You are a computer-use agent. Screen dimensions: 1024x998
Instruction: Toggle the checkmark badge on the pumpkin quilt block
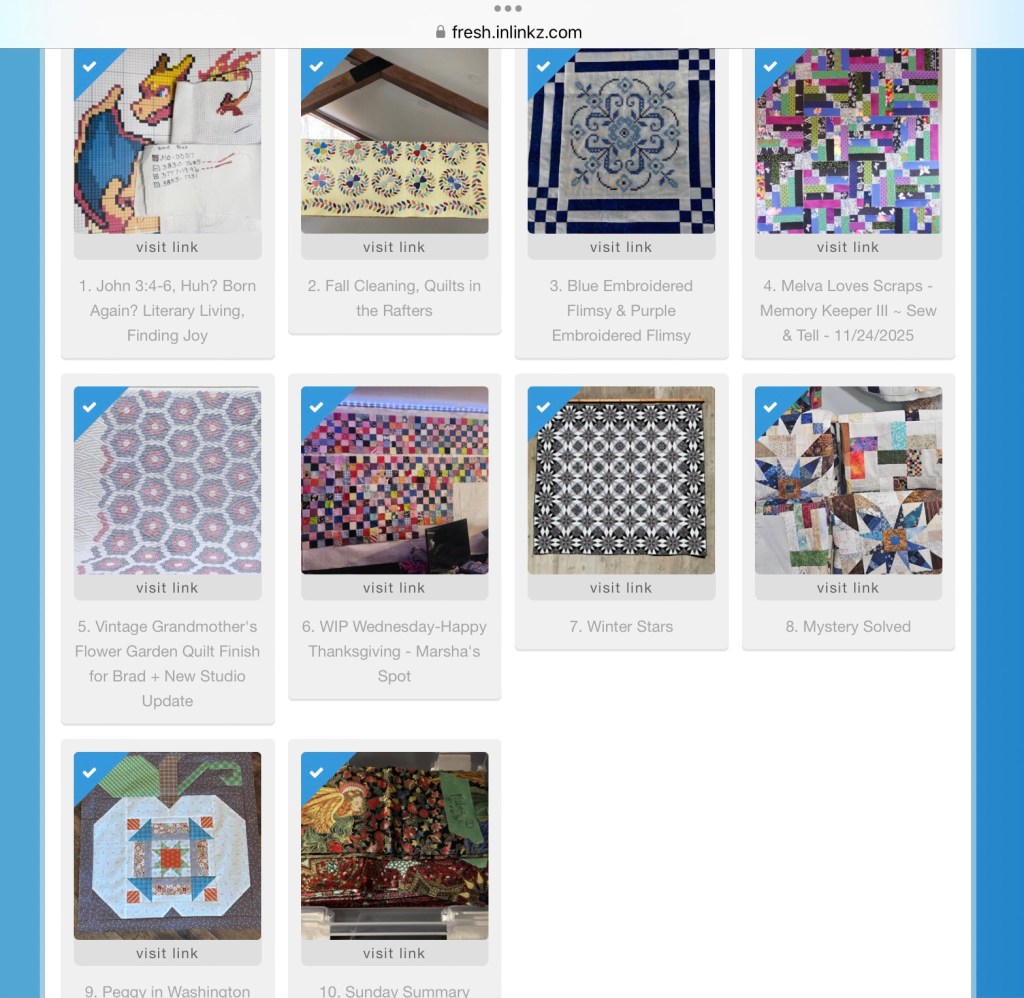click(89, 772)
